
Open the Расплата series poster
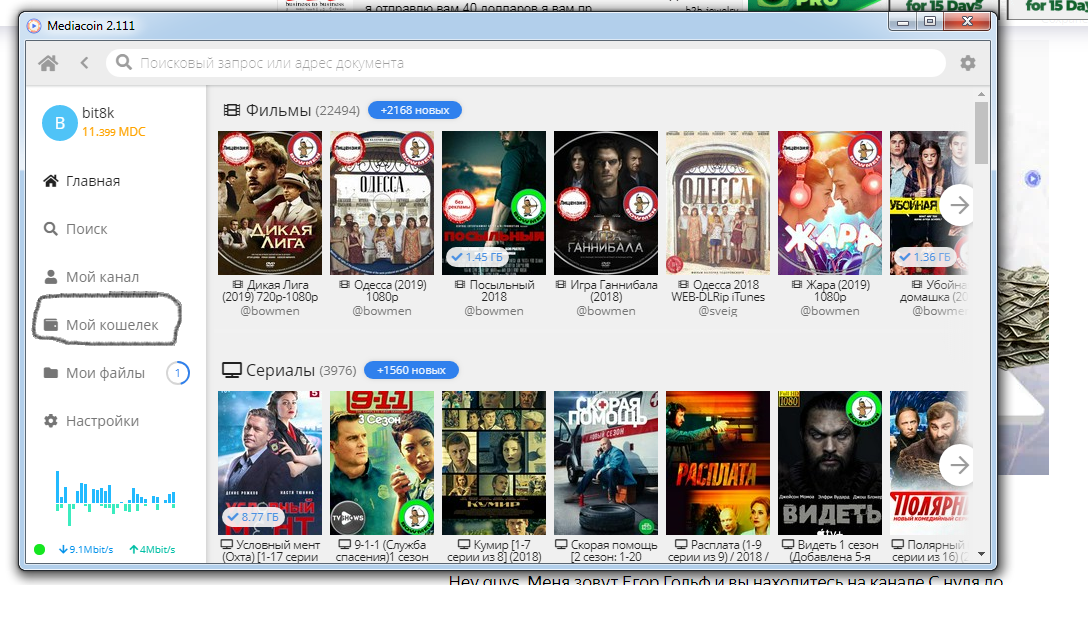tap(718, 463)
